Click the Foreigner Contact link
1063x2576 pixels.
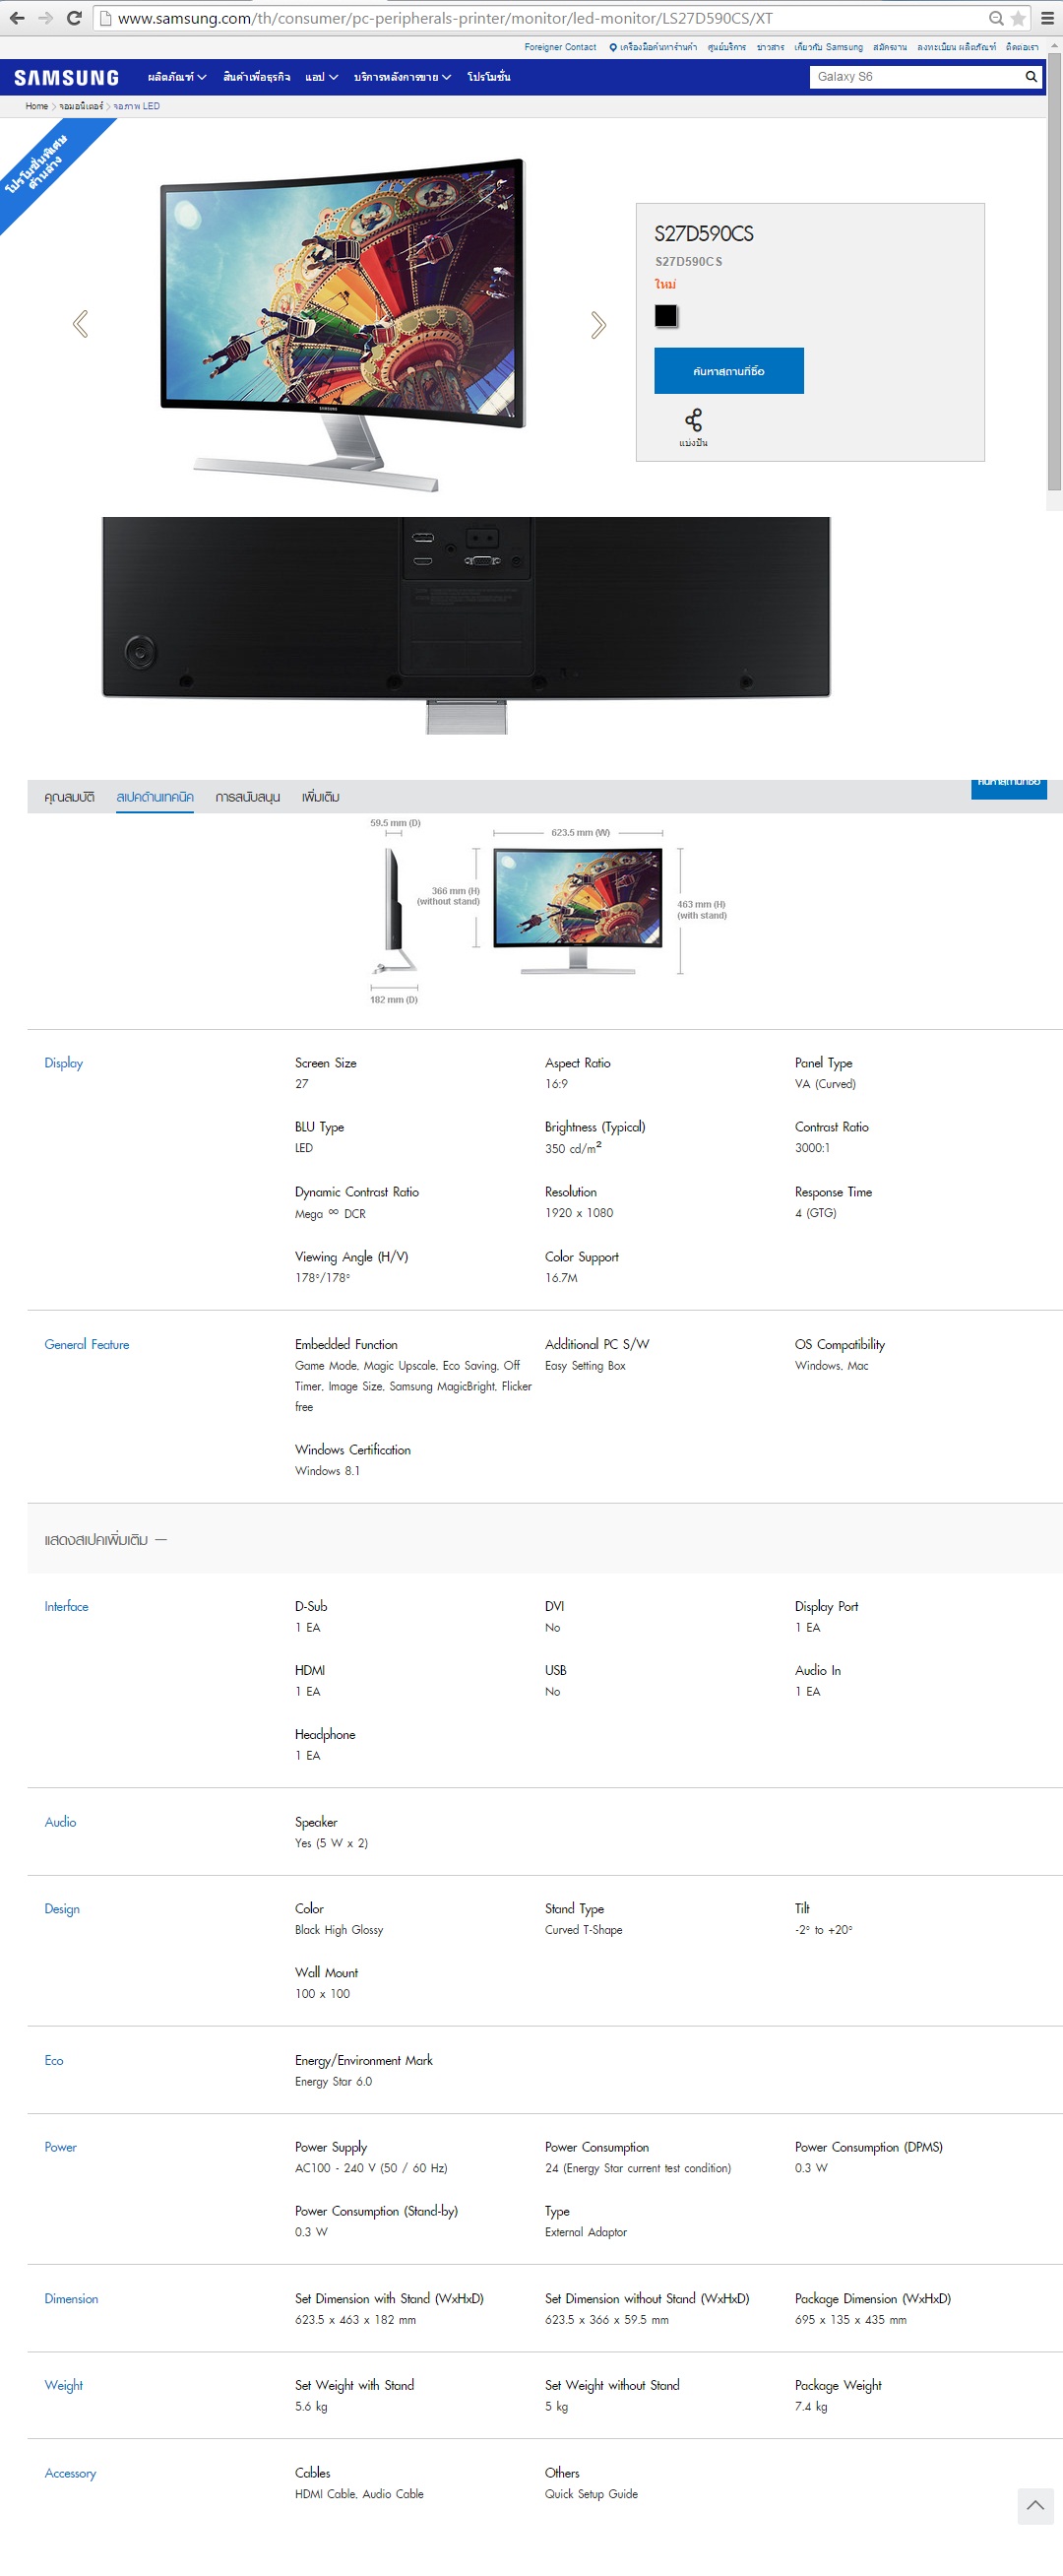[x=560, y=47]
